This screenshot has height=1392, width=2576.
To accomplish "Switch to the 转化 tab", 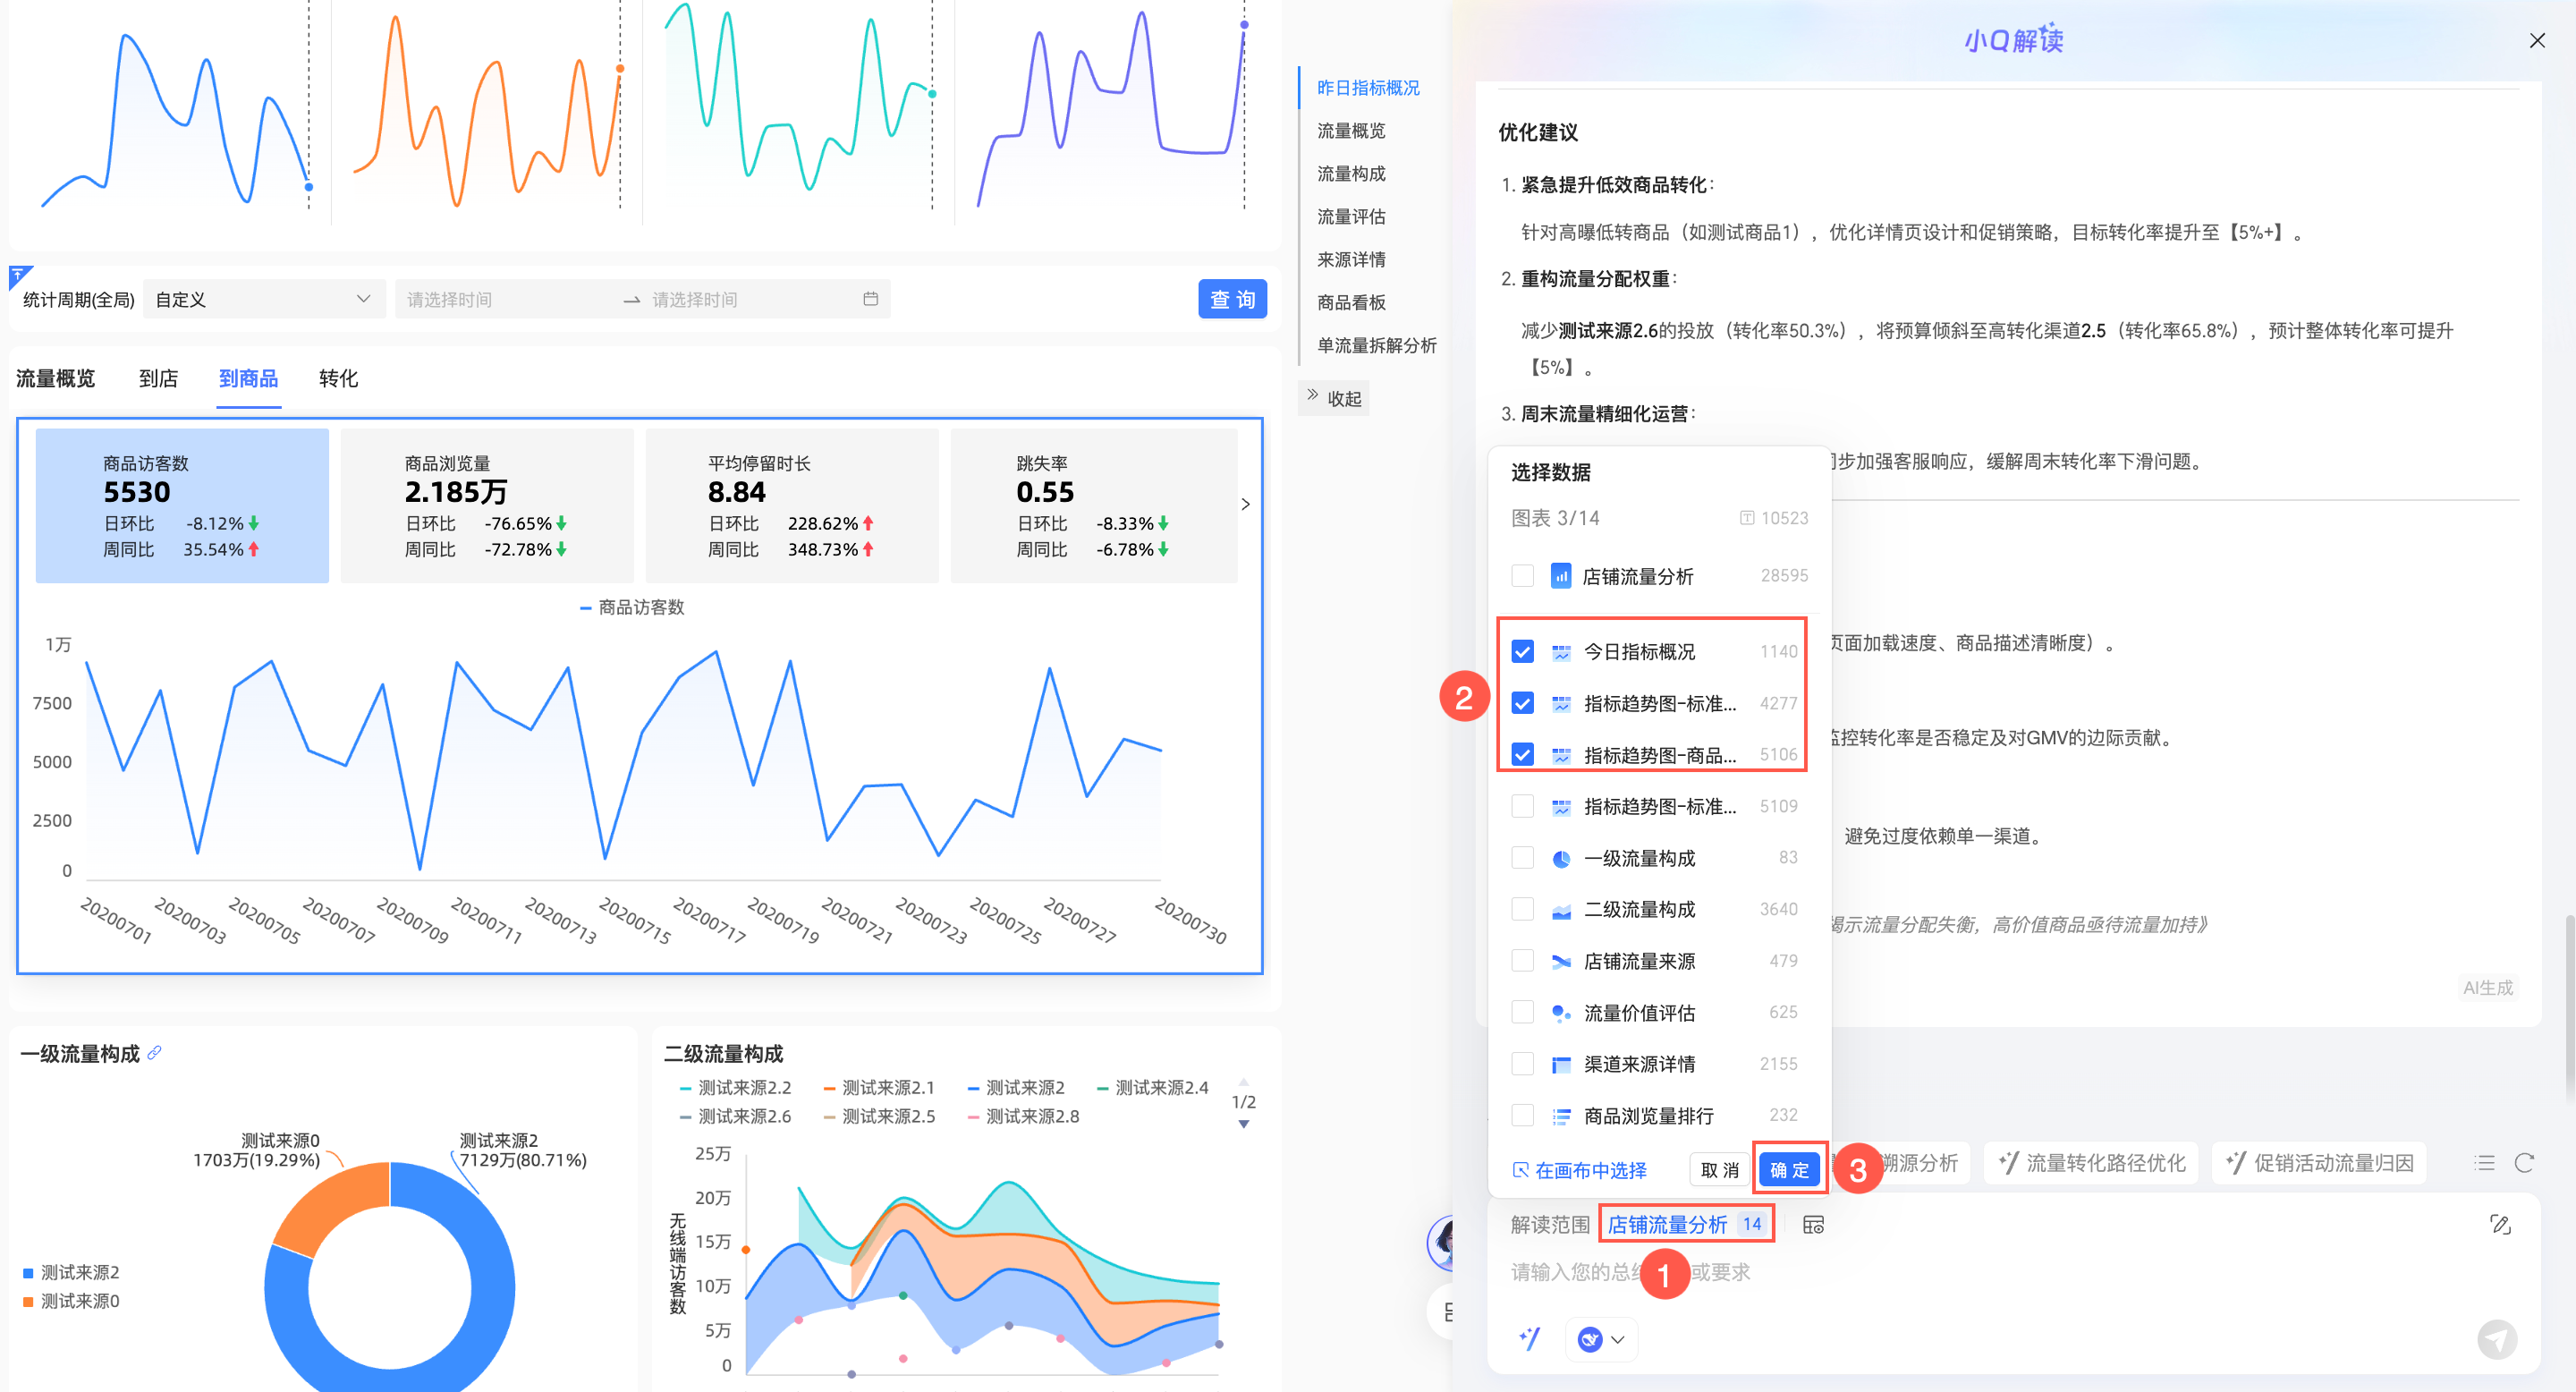I will [338, 378].
